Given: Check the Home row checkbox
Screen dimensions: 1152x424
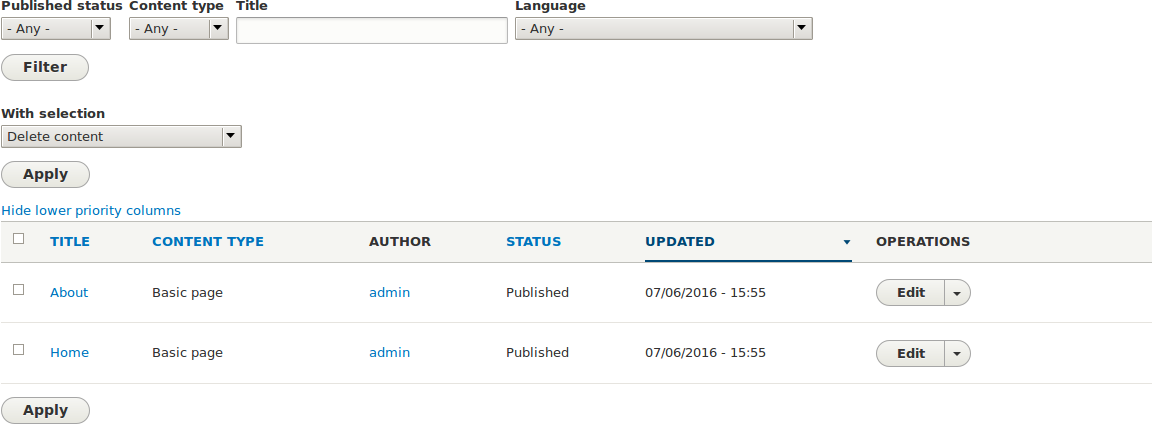Looking at the screenshot, I should pyautogui.click(x=18, y=350).
